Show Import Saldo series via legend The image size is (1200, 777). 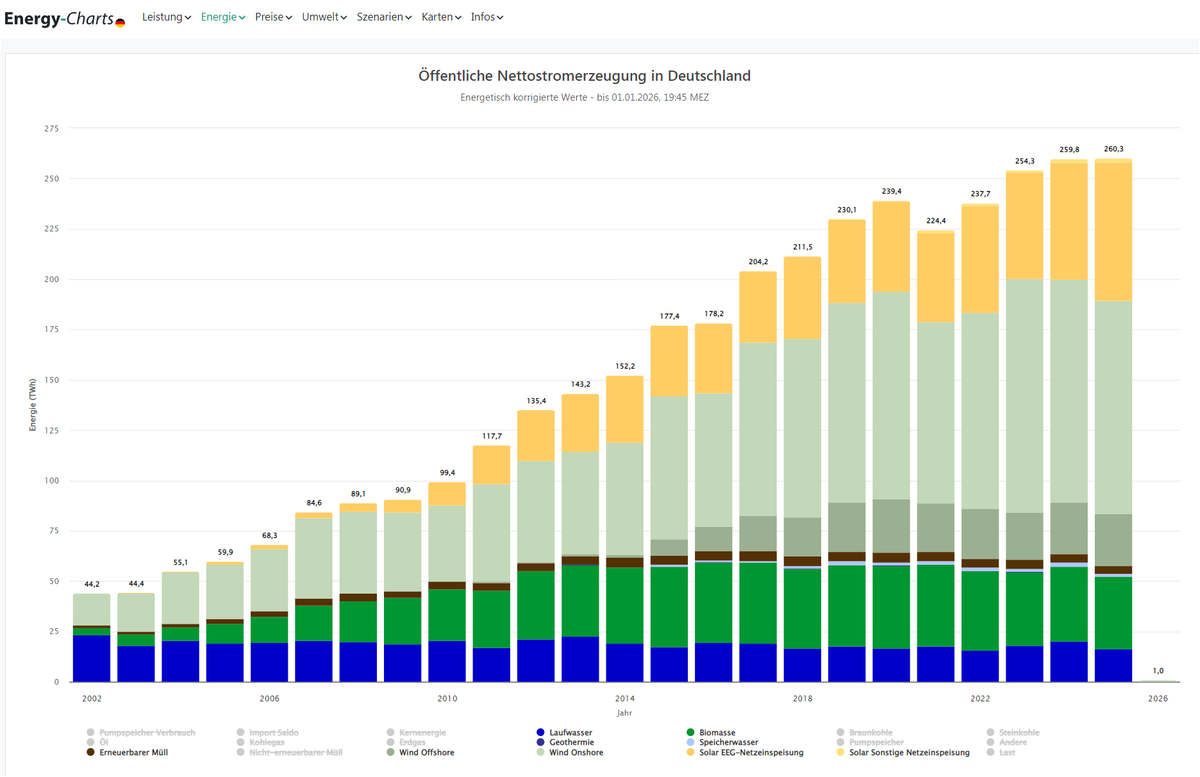267,733
